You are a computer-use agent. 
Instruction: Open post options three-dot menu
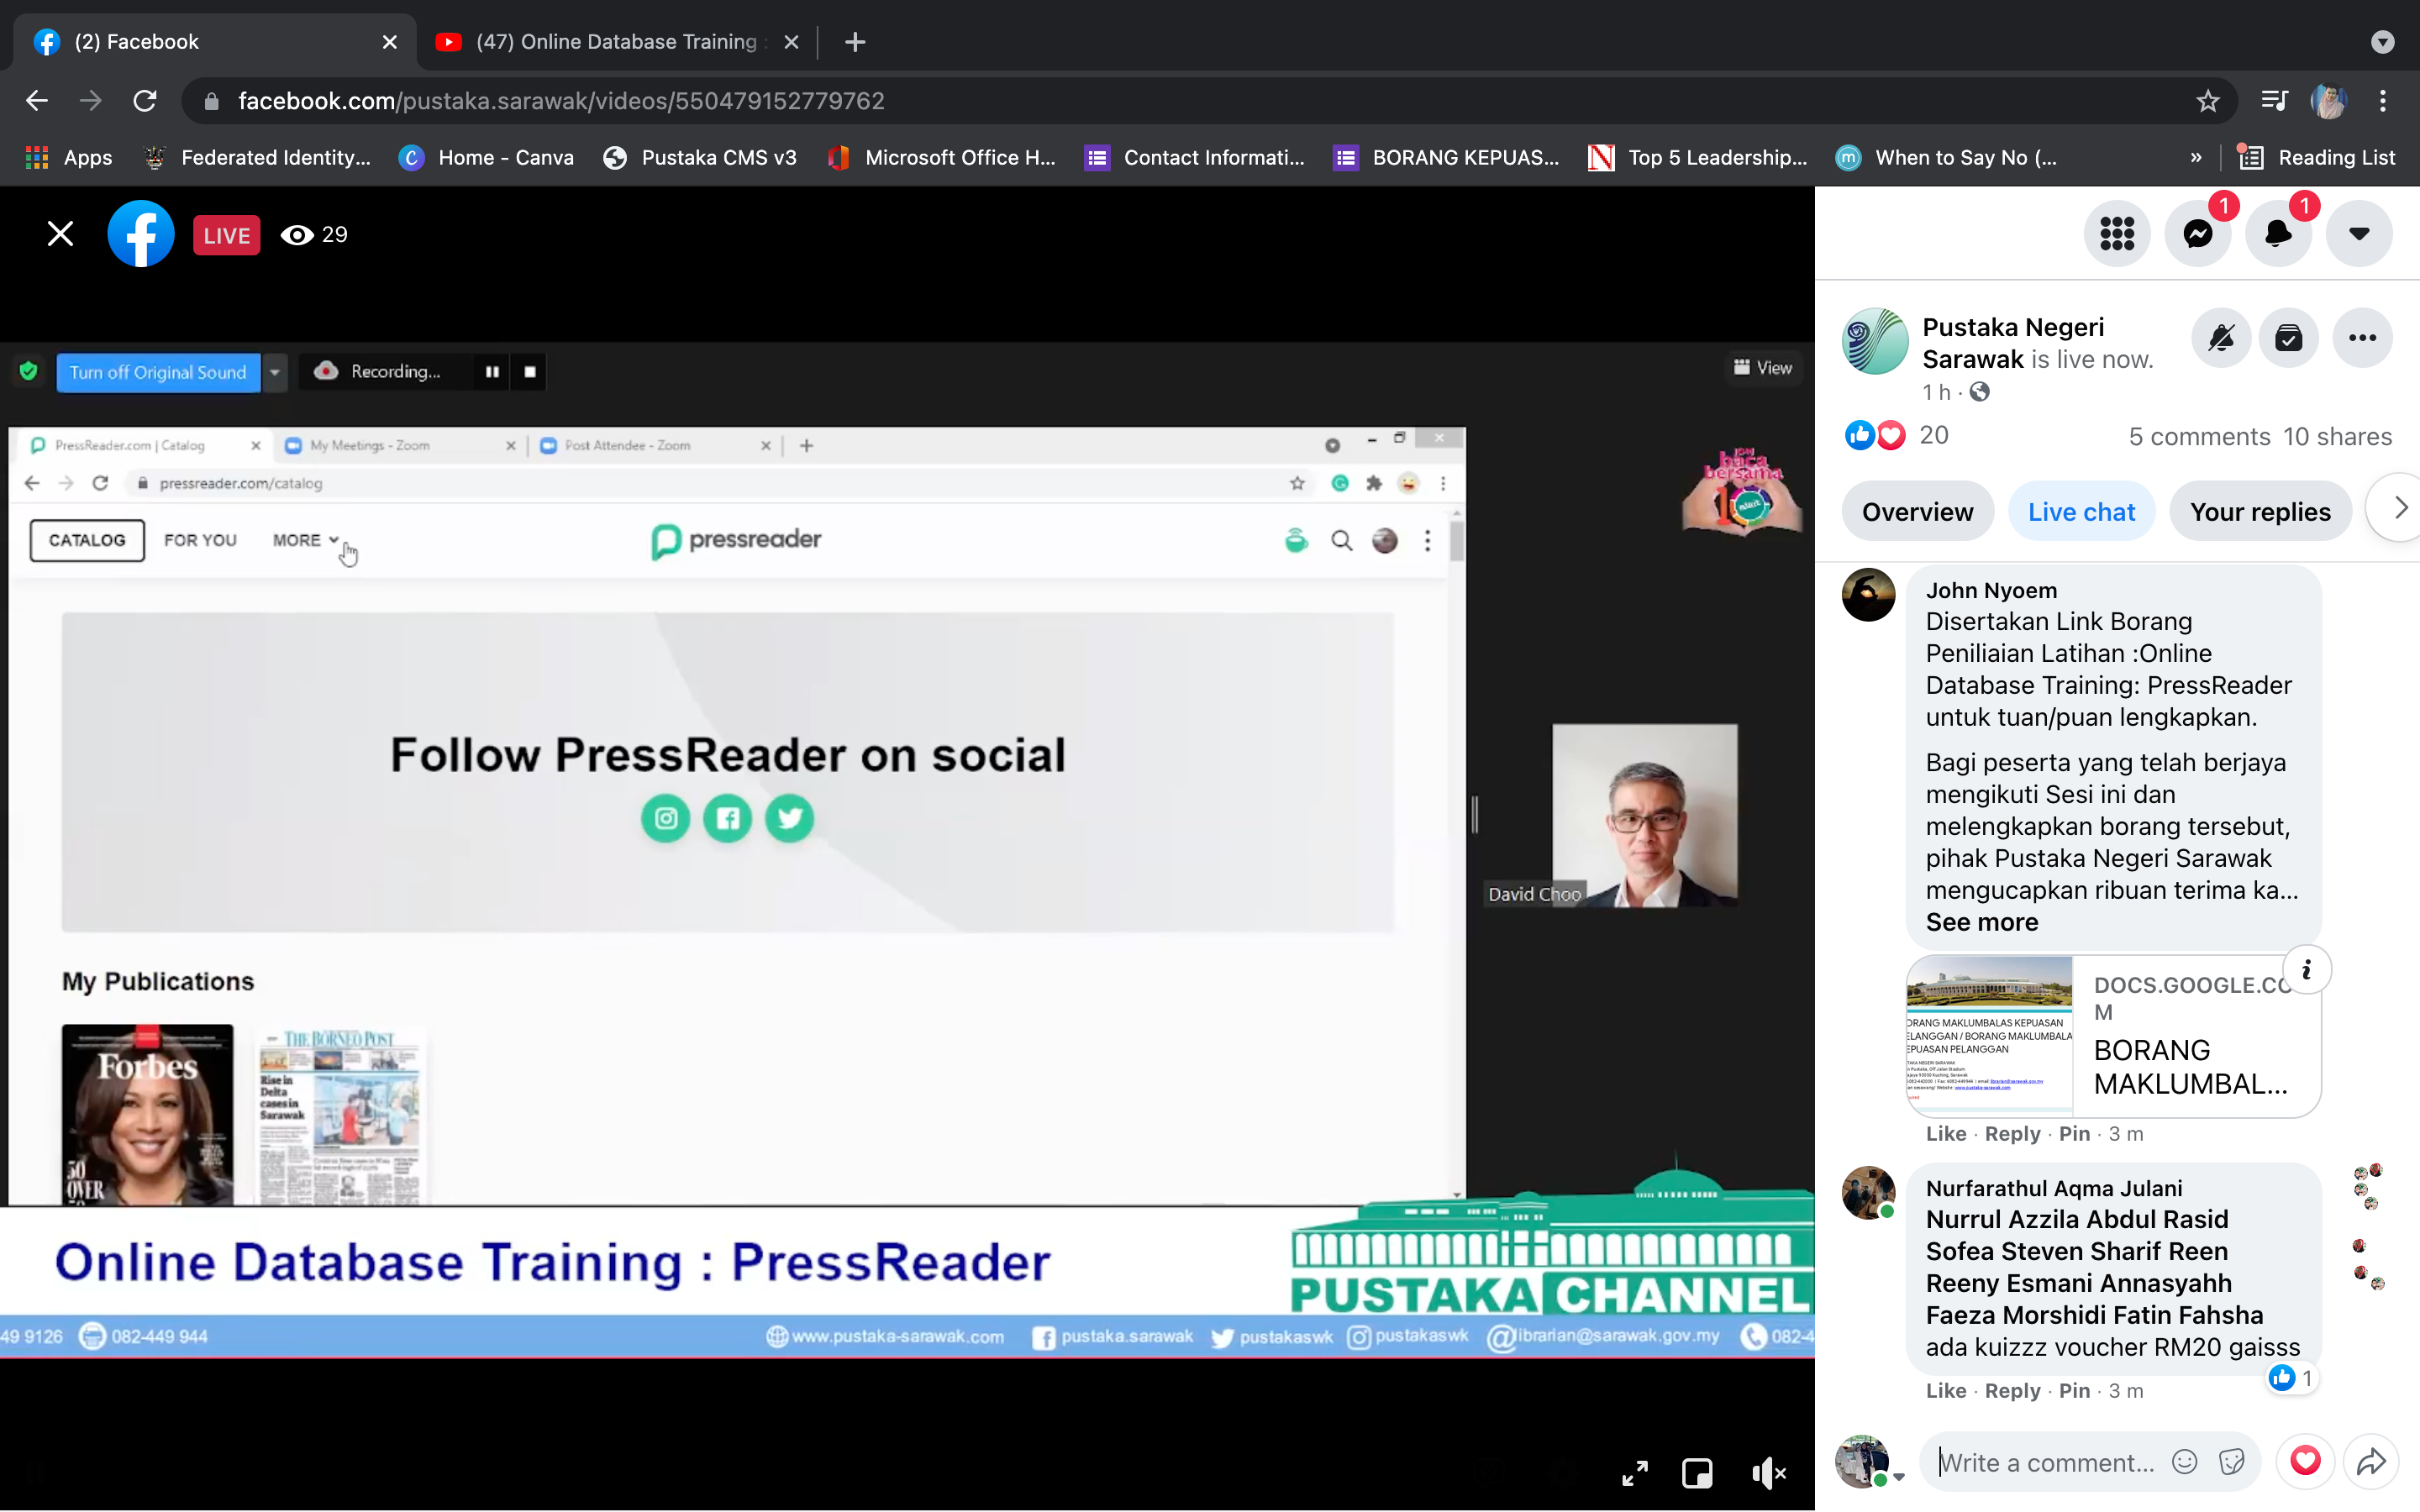(x=2362, y=338)
